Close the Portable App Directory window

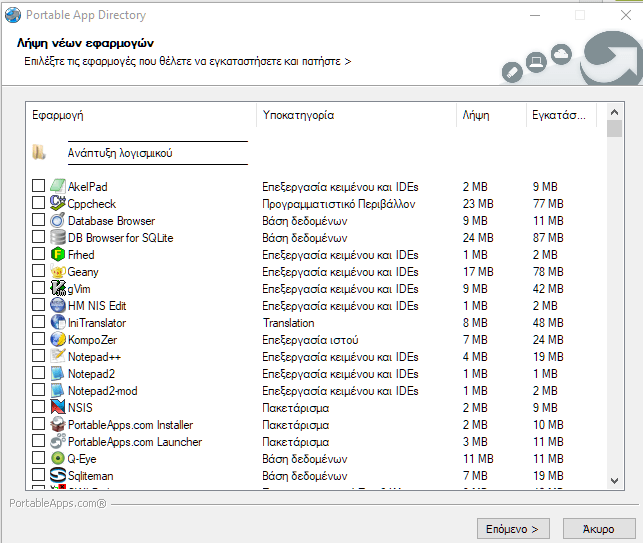pyautogui.click(x=626, y=15)
